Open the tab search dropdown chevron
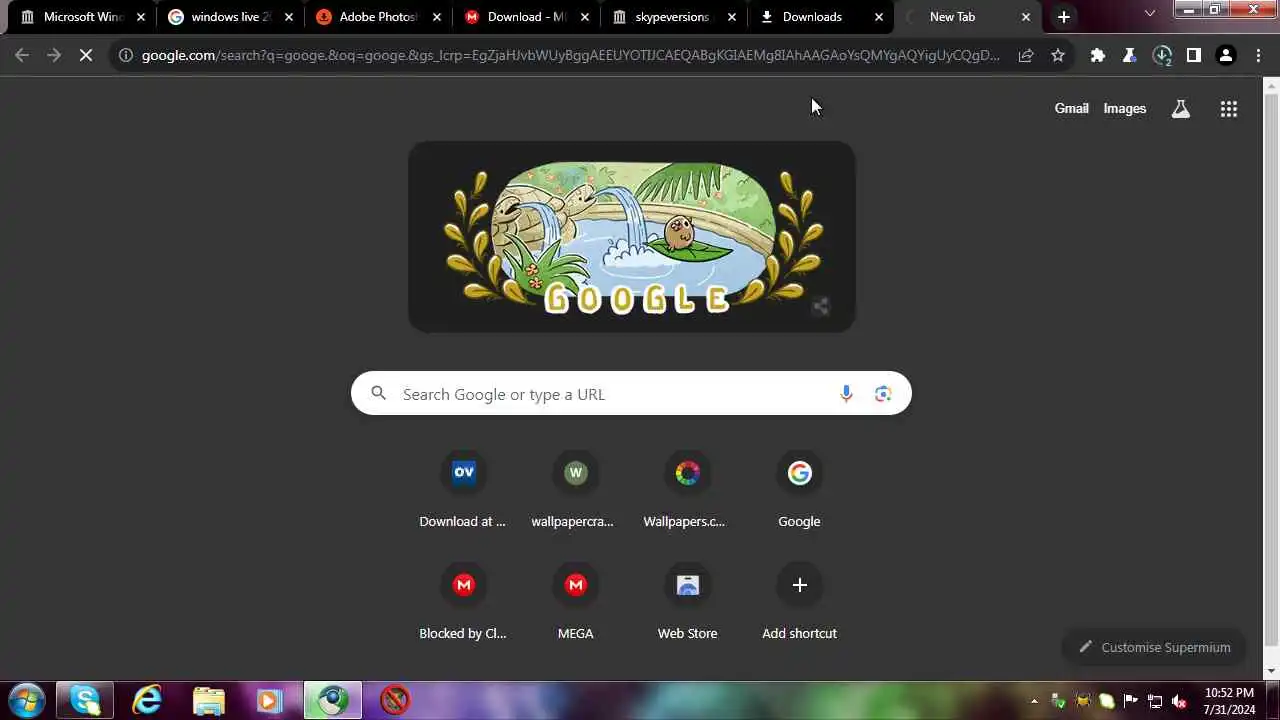The image size is (1280, 720). [x=1150, y=13]
